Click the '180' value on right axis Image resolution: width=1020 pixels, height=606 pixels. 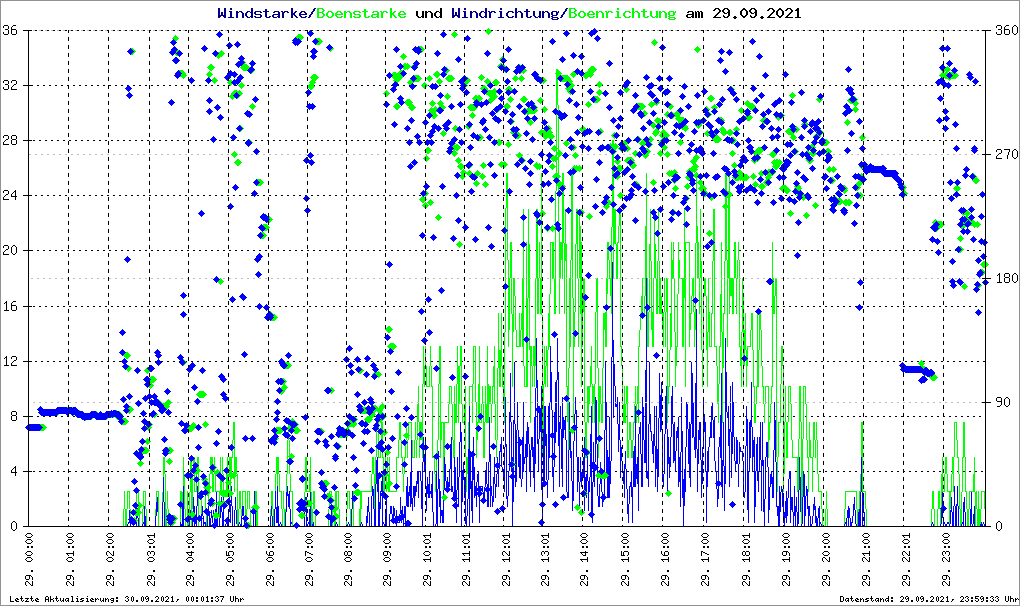(x=1004, y=279)
